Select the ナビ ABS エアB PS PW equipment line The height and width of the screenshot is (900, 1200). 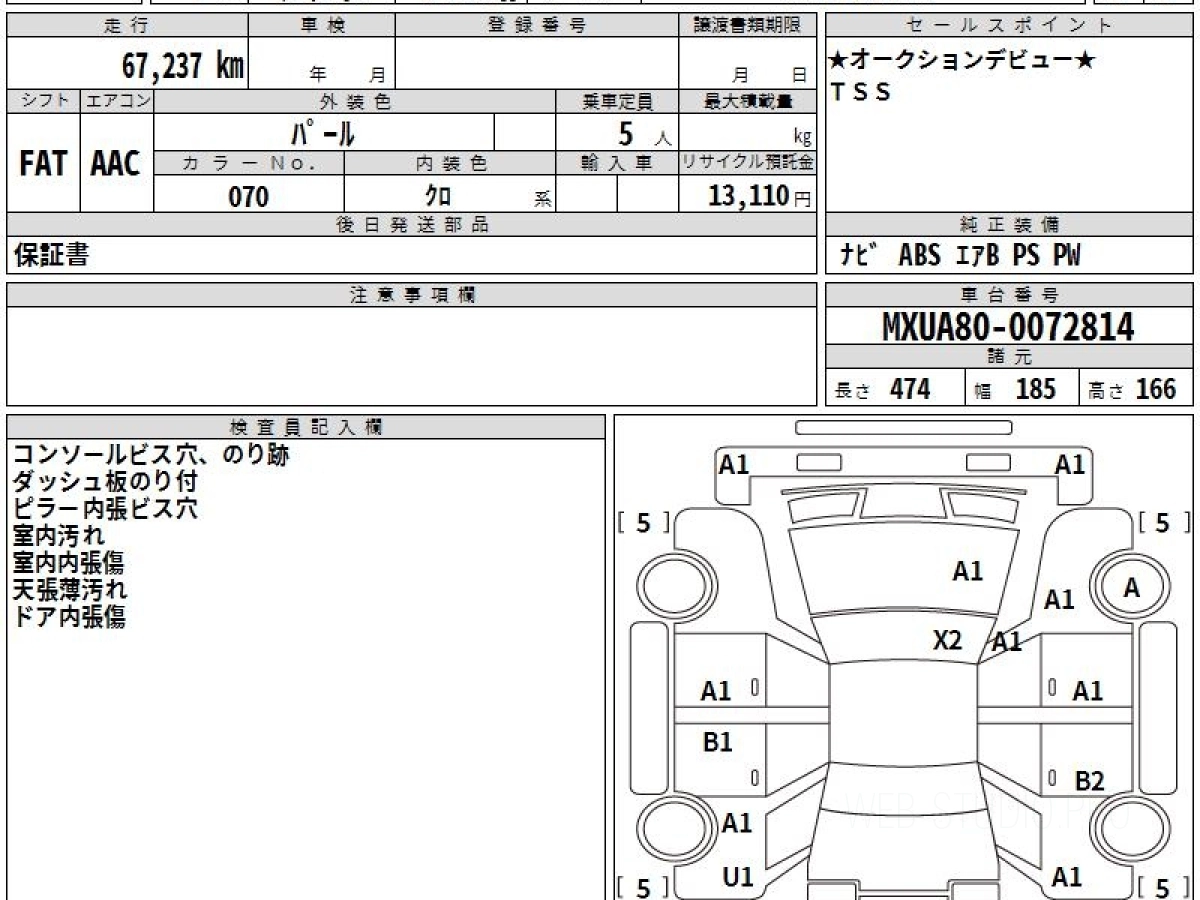tap(960, 255)
